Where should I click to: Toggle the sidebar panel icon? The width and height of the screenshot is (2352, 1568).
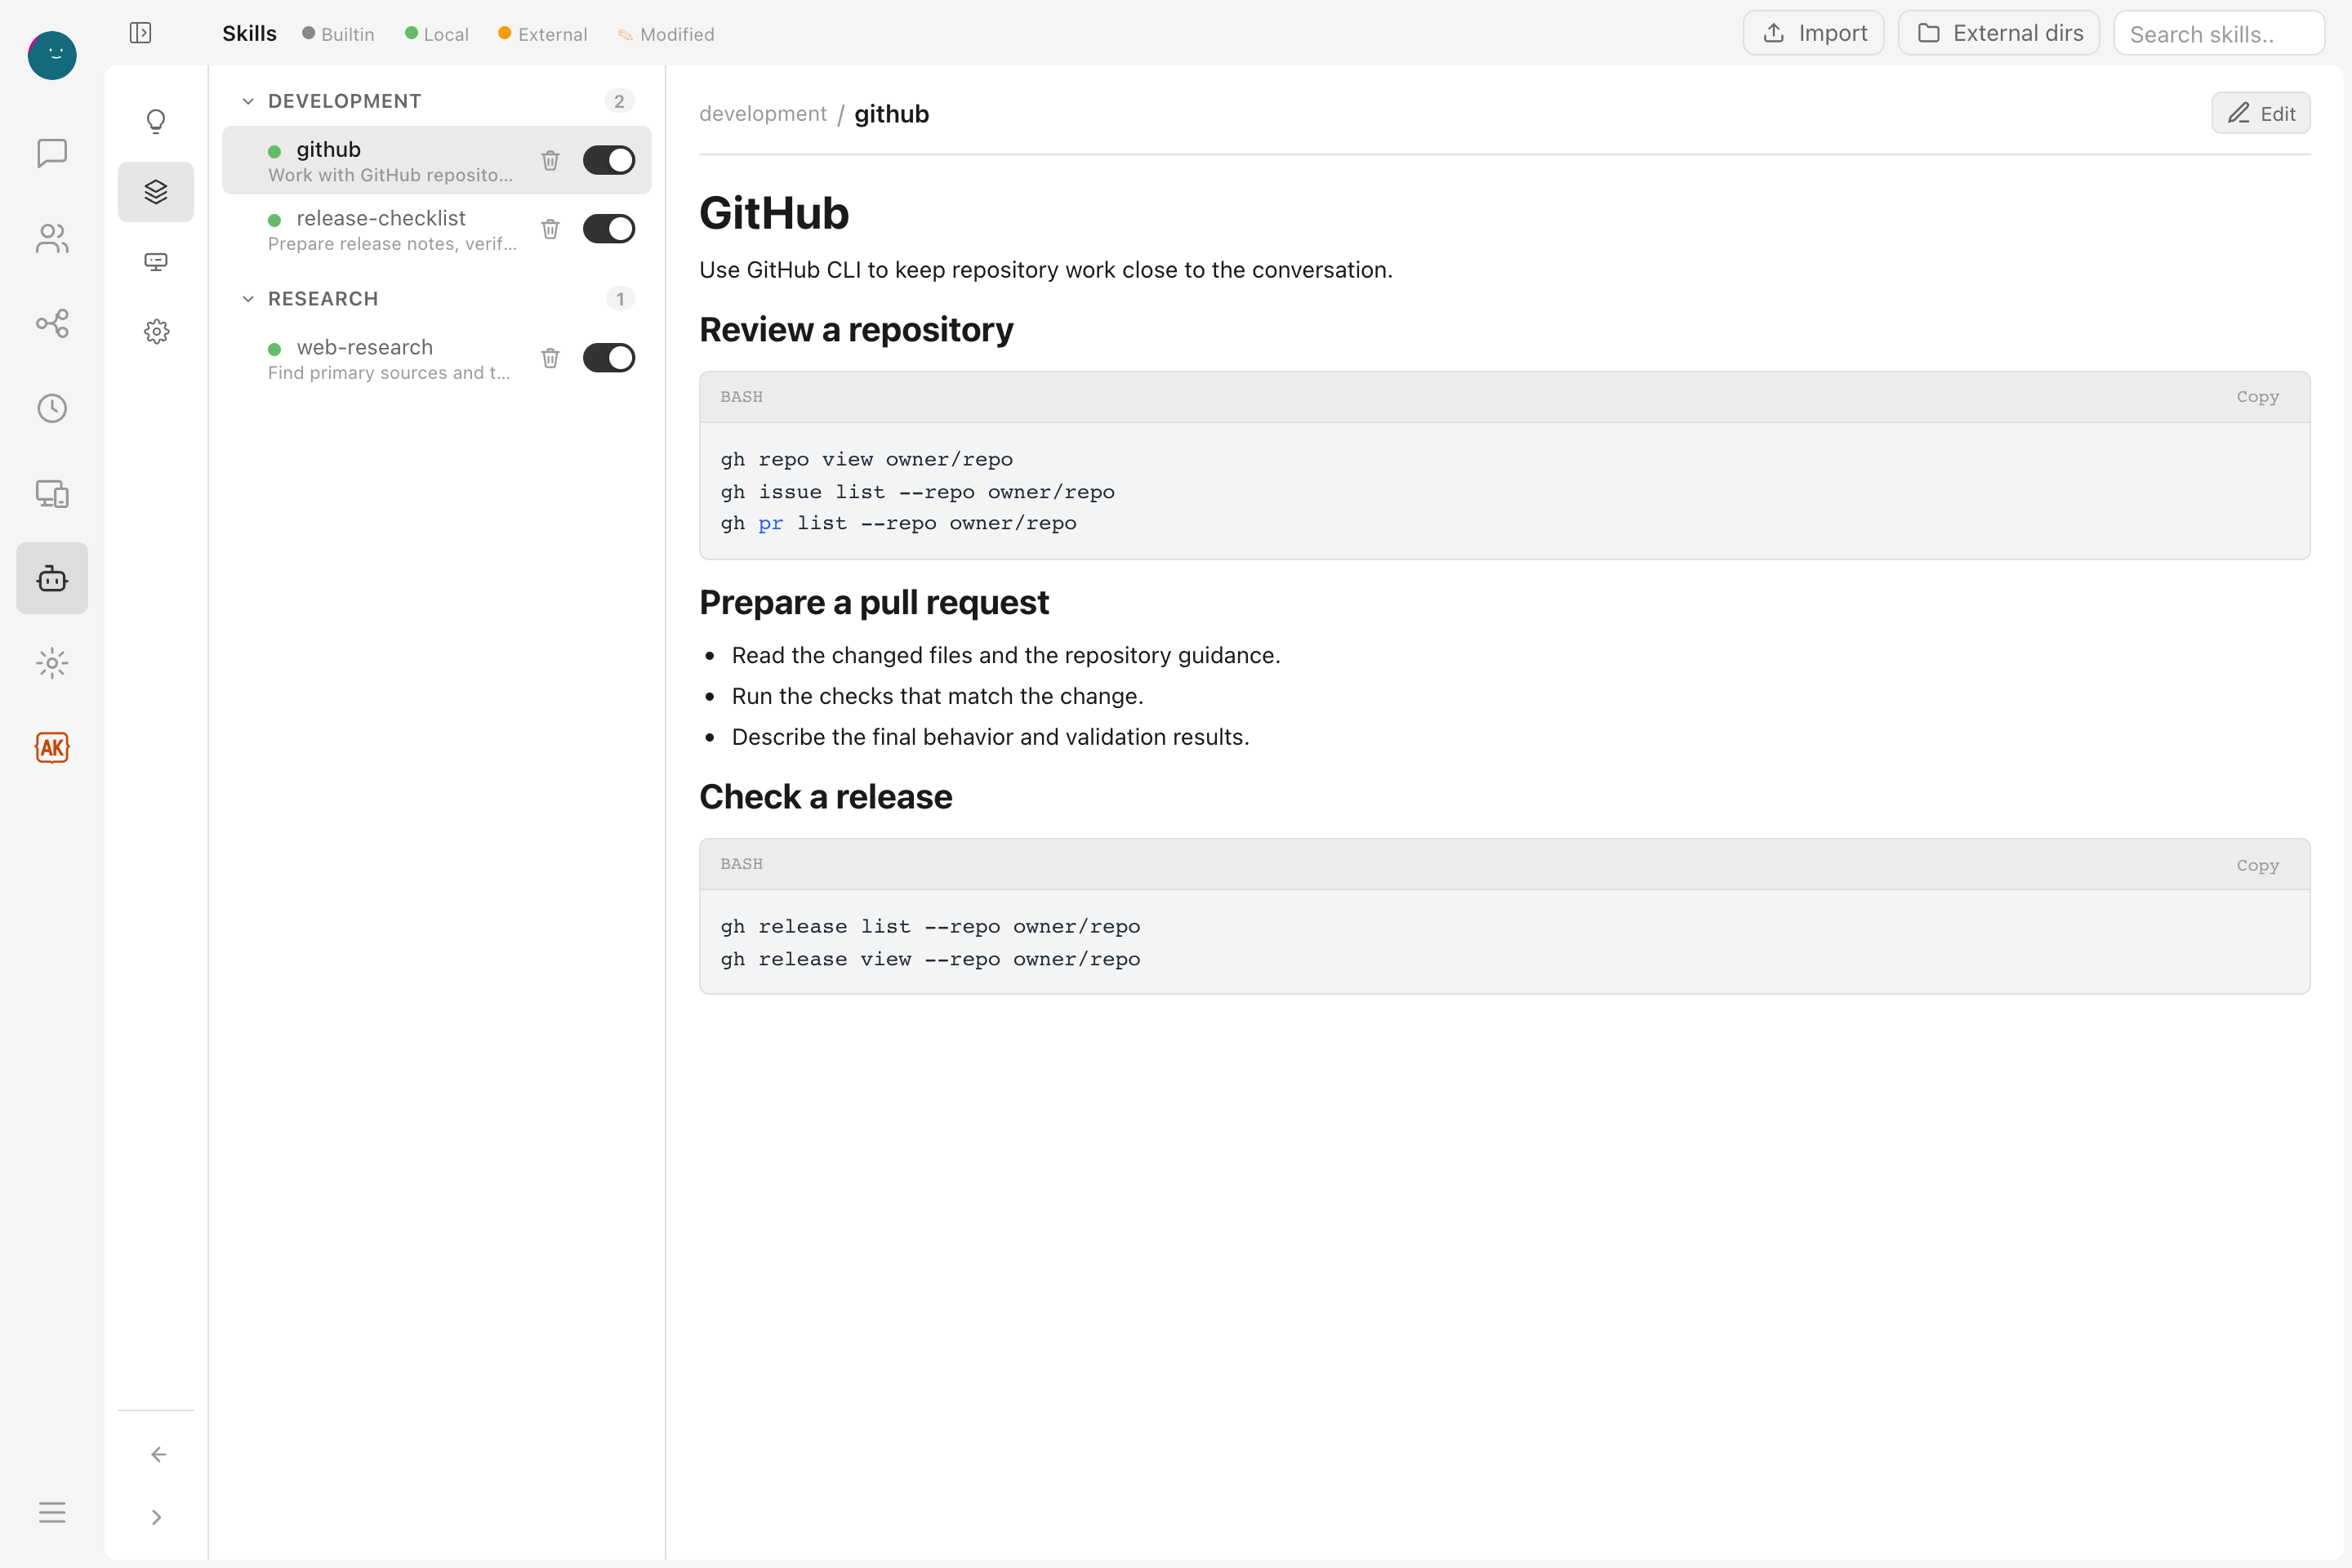[x=141, y=33]
